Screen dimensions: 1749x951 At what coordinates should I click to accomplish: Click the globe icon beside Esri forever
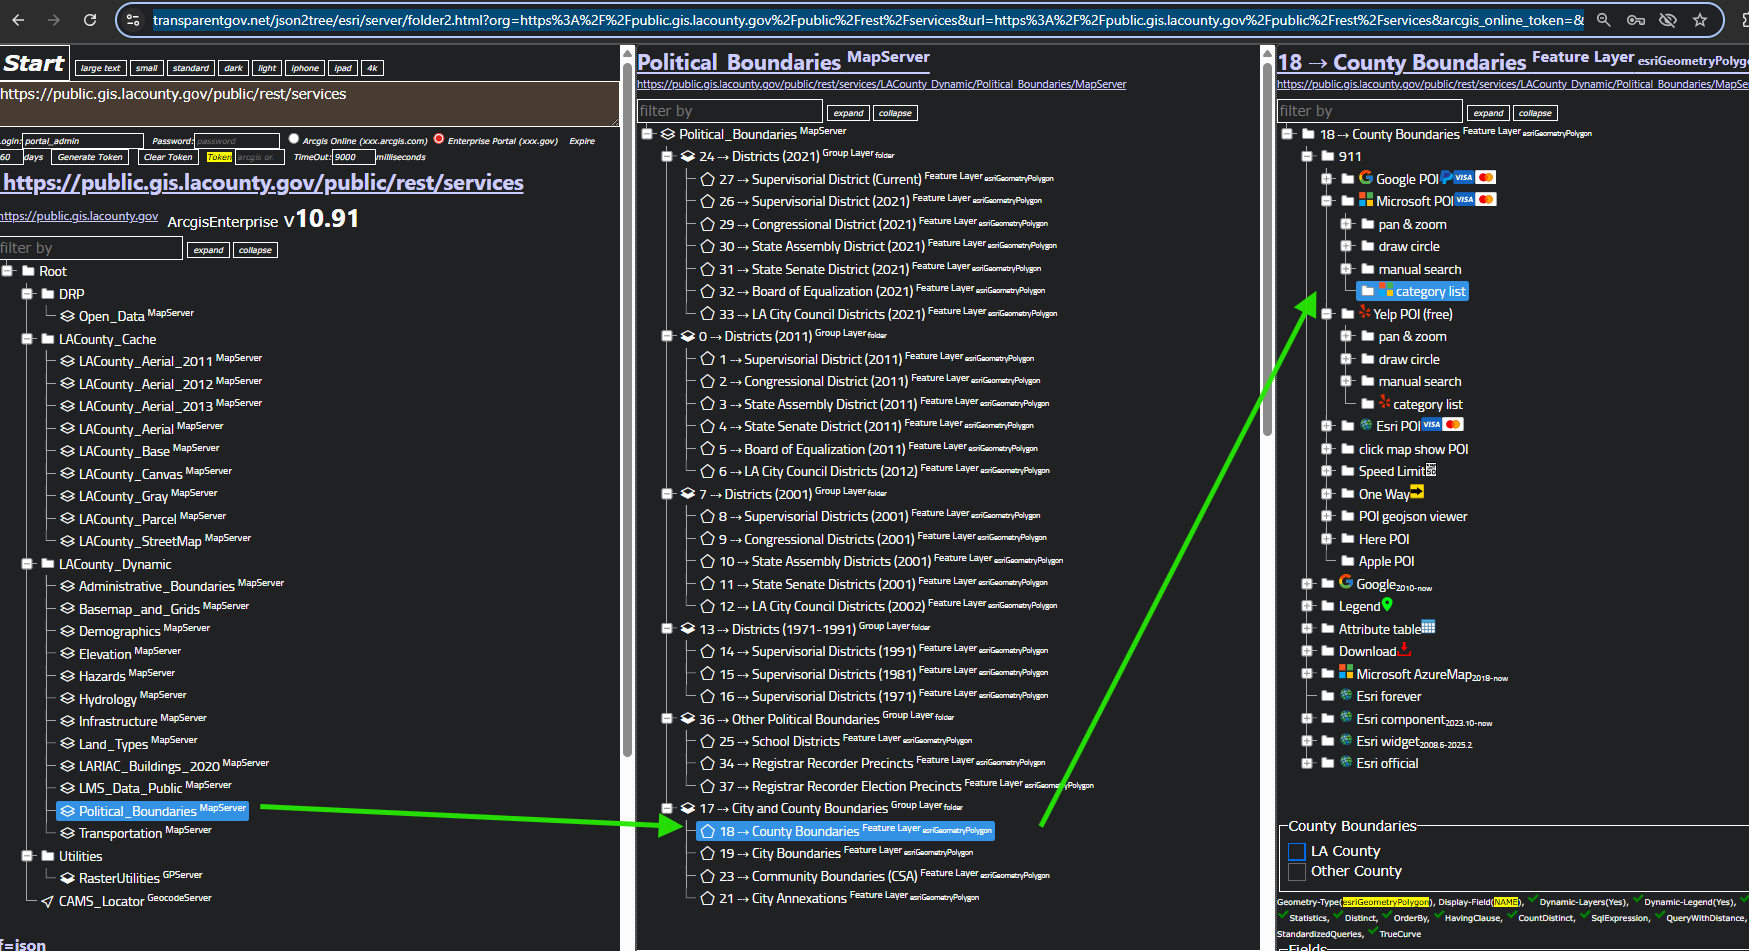(x=1346, y=696)
